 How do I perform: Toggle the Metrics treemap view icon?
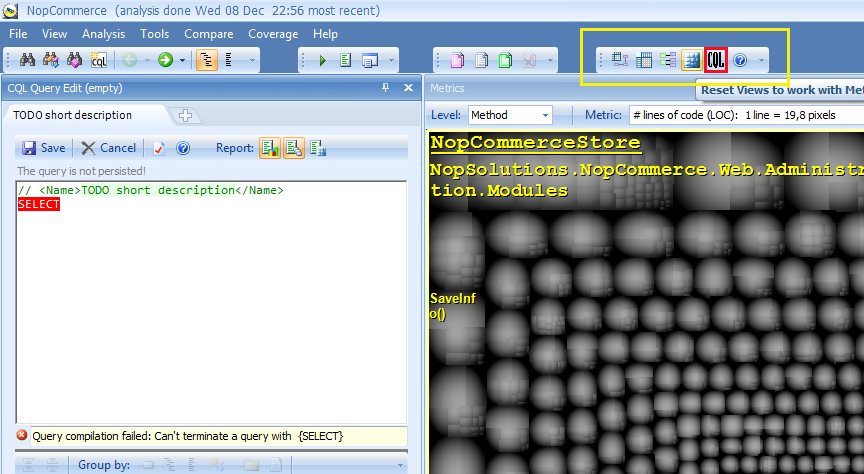click(x=692, y=60)
